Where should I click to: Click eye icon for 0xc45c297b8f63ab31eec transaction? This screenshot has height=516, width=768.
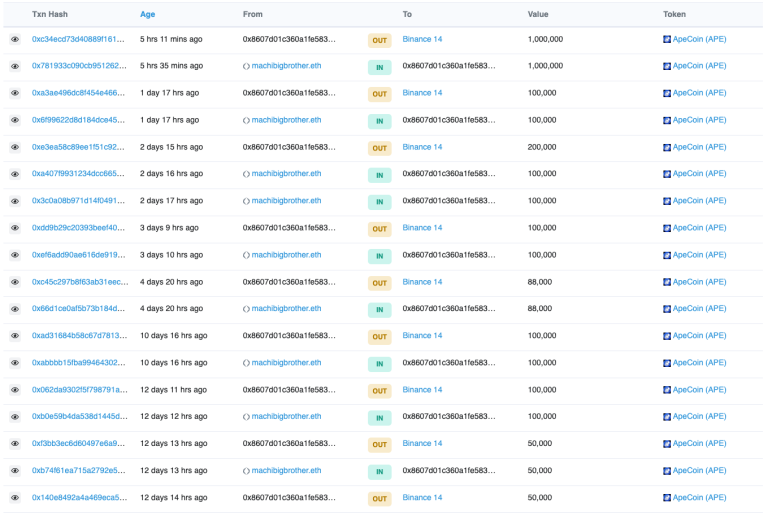click(15, 282)
